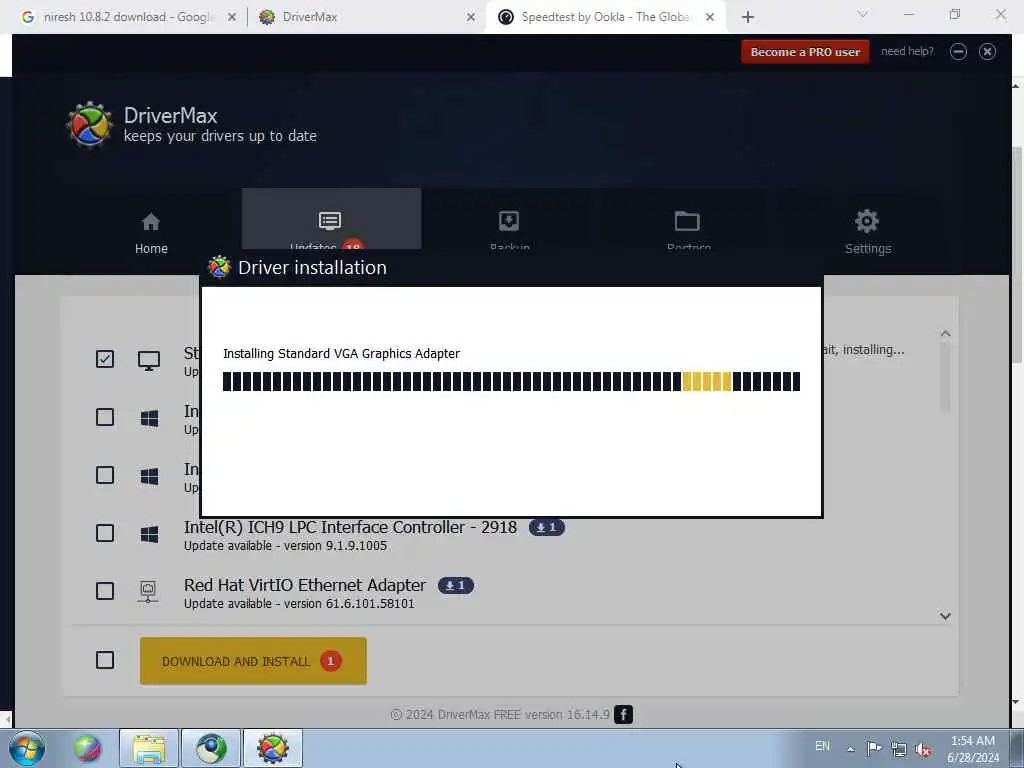Check the Intel ICH9 LPC Interface Controller checkbox
The height and width of the screenshot is (768, 1024).
pos(105,533)
